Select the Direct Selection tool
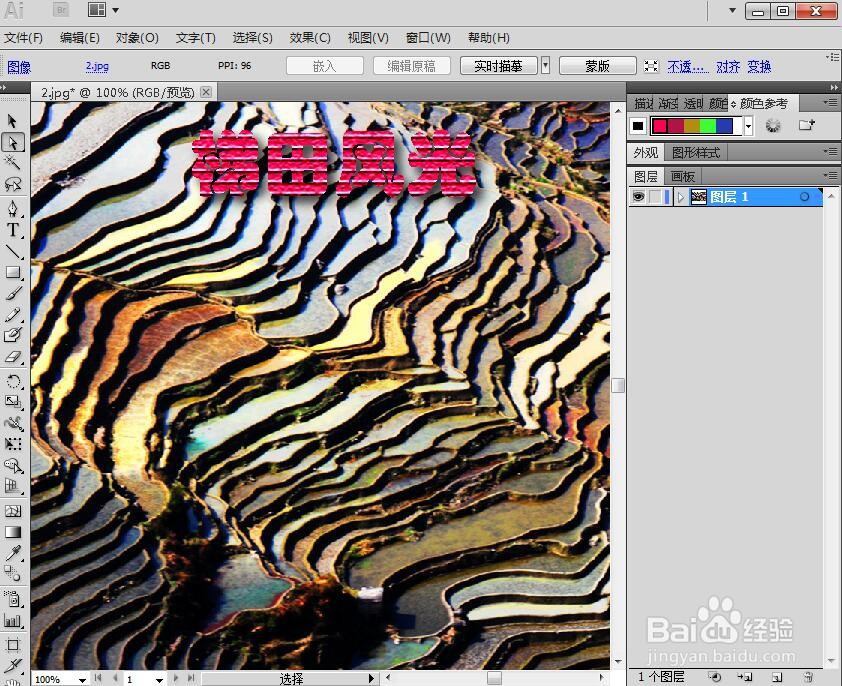 click(13, 142)
